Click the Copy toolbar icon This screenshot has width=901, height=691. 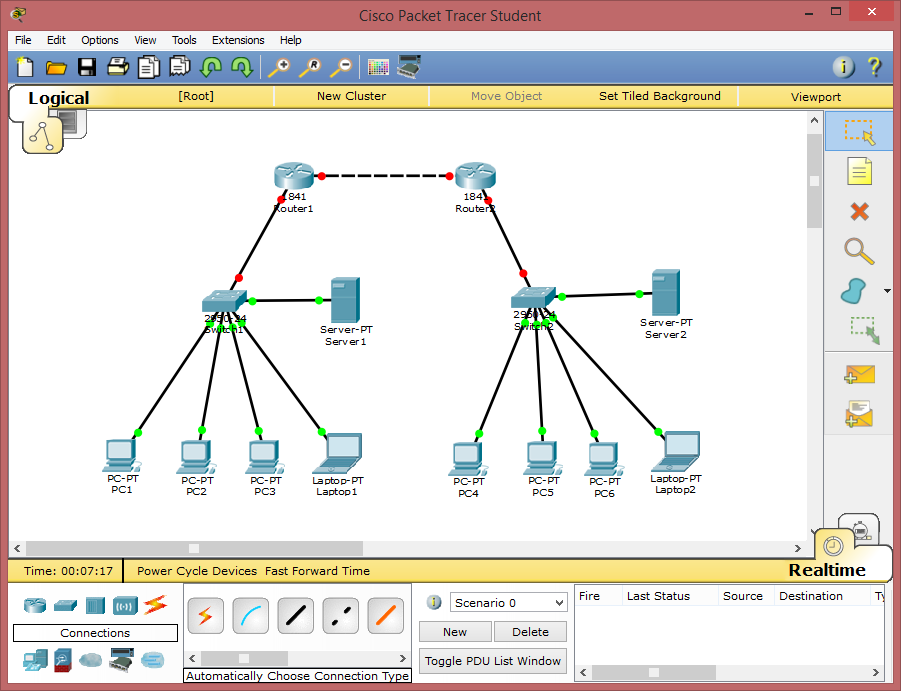pyautogui.click(x=148, y=67)
